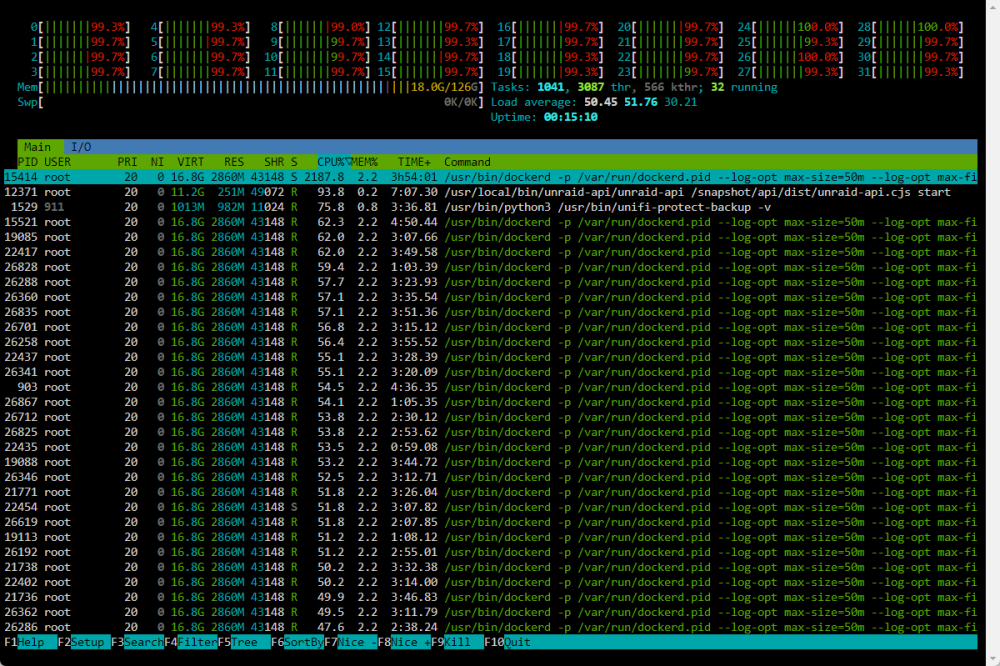The height and width of the screenshot is (666, 1000).
Task: Select process row with PID 21738
Action: [x=490, y=567]
